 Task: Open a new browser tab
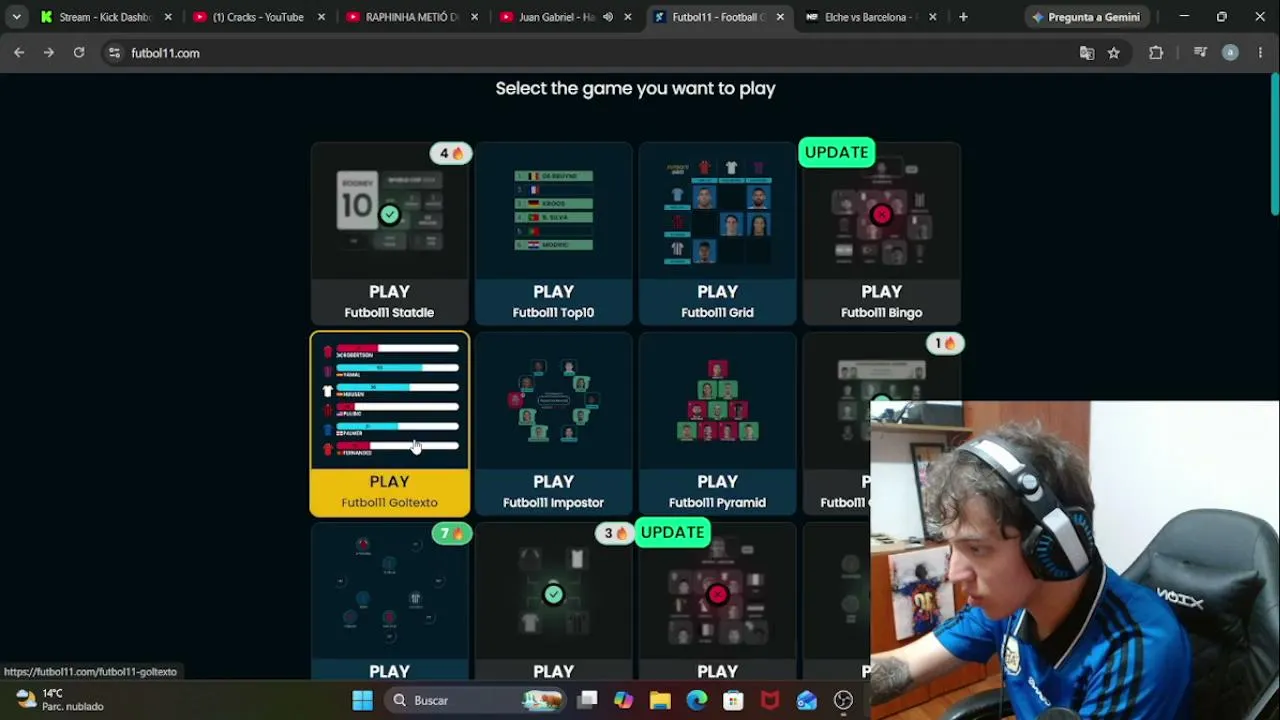(x=963, y=17)
